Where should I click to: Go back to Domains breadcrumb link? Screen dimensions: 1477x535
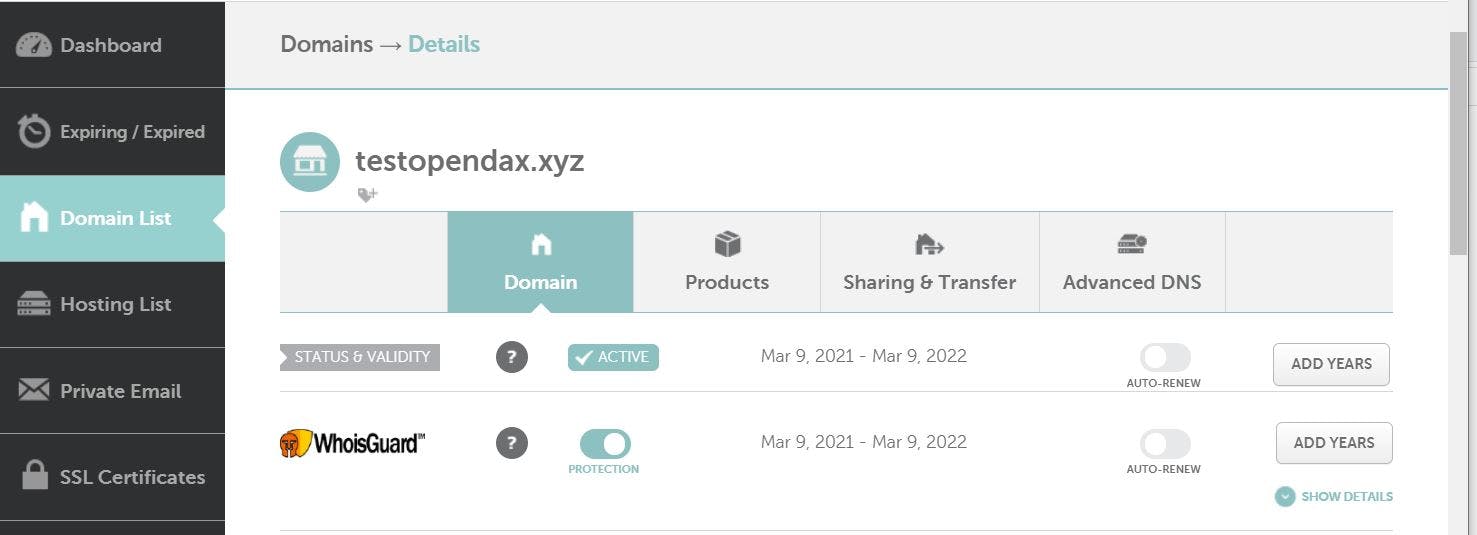pyautogui.click(x=326, y=44)
